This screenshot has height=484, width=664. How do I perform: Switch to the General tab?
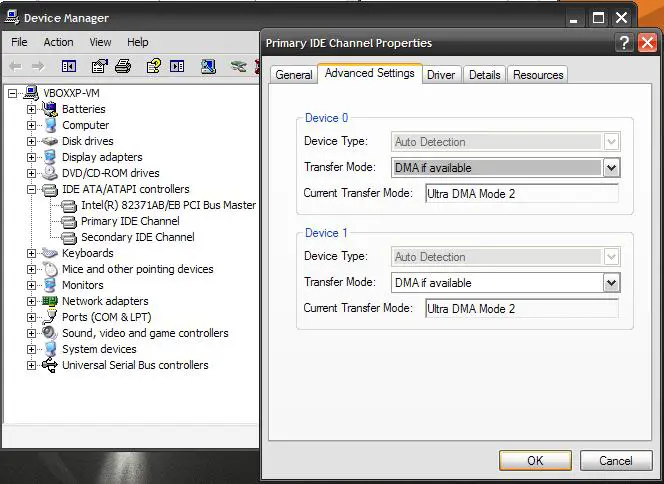293,75
